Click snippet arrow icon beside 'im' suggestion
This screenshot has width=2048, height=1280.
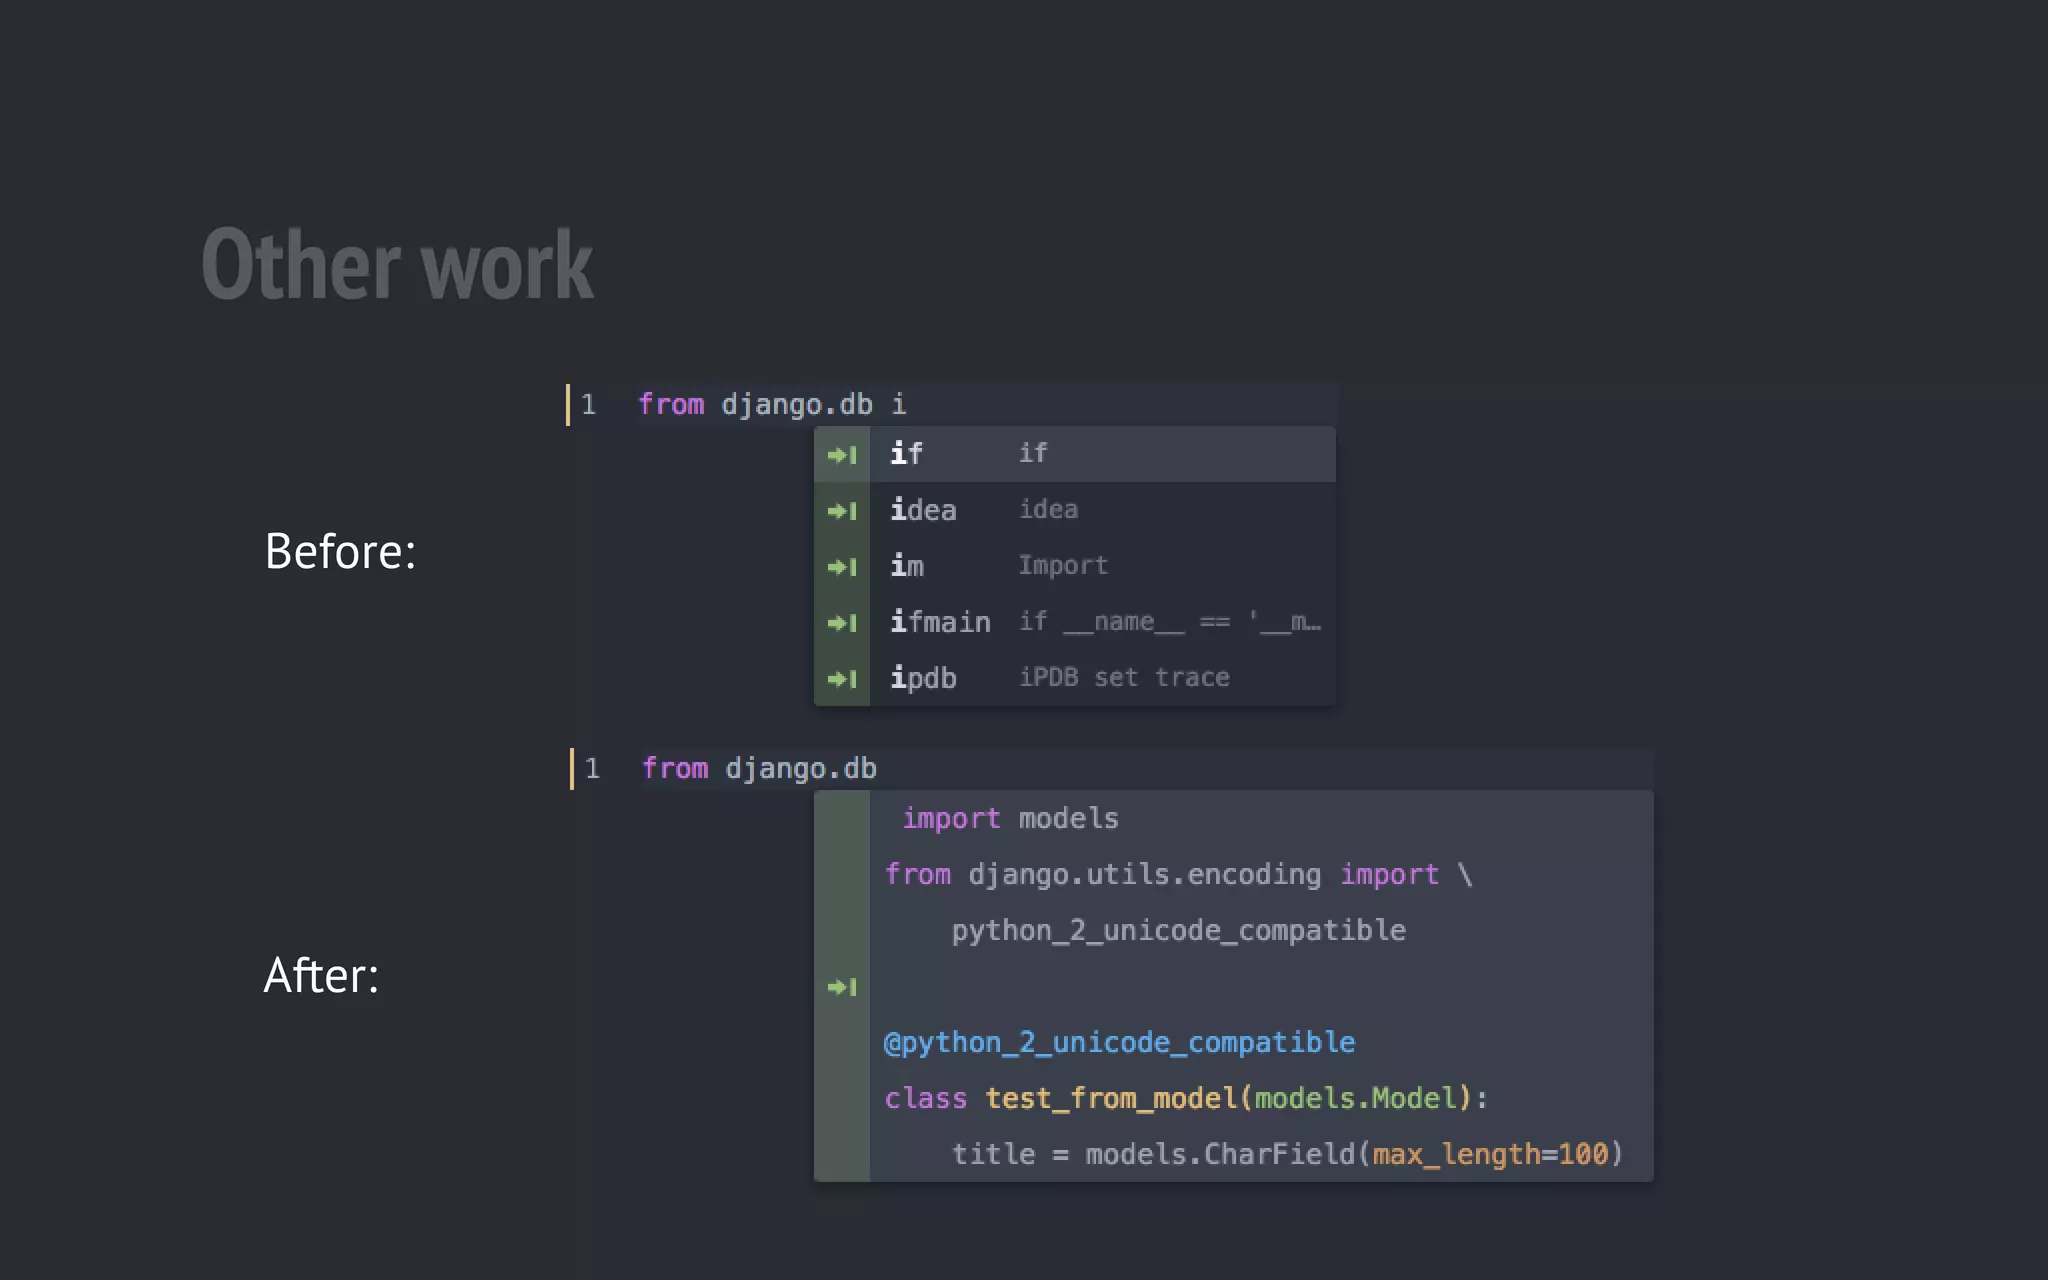pyautogui.click(x=842, y=567)
